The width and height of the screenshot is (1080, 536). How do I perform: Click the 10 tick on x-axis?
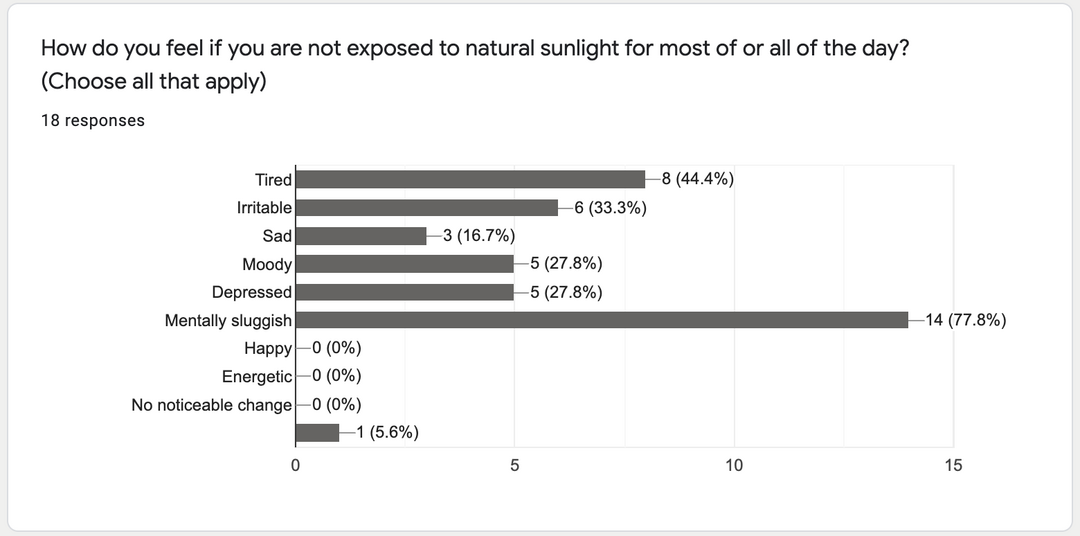734,466
